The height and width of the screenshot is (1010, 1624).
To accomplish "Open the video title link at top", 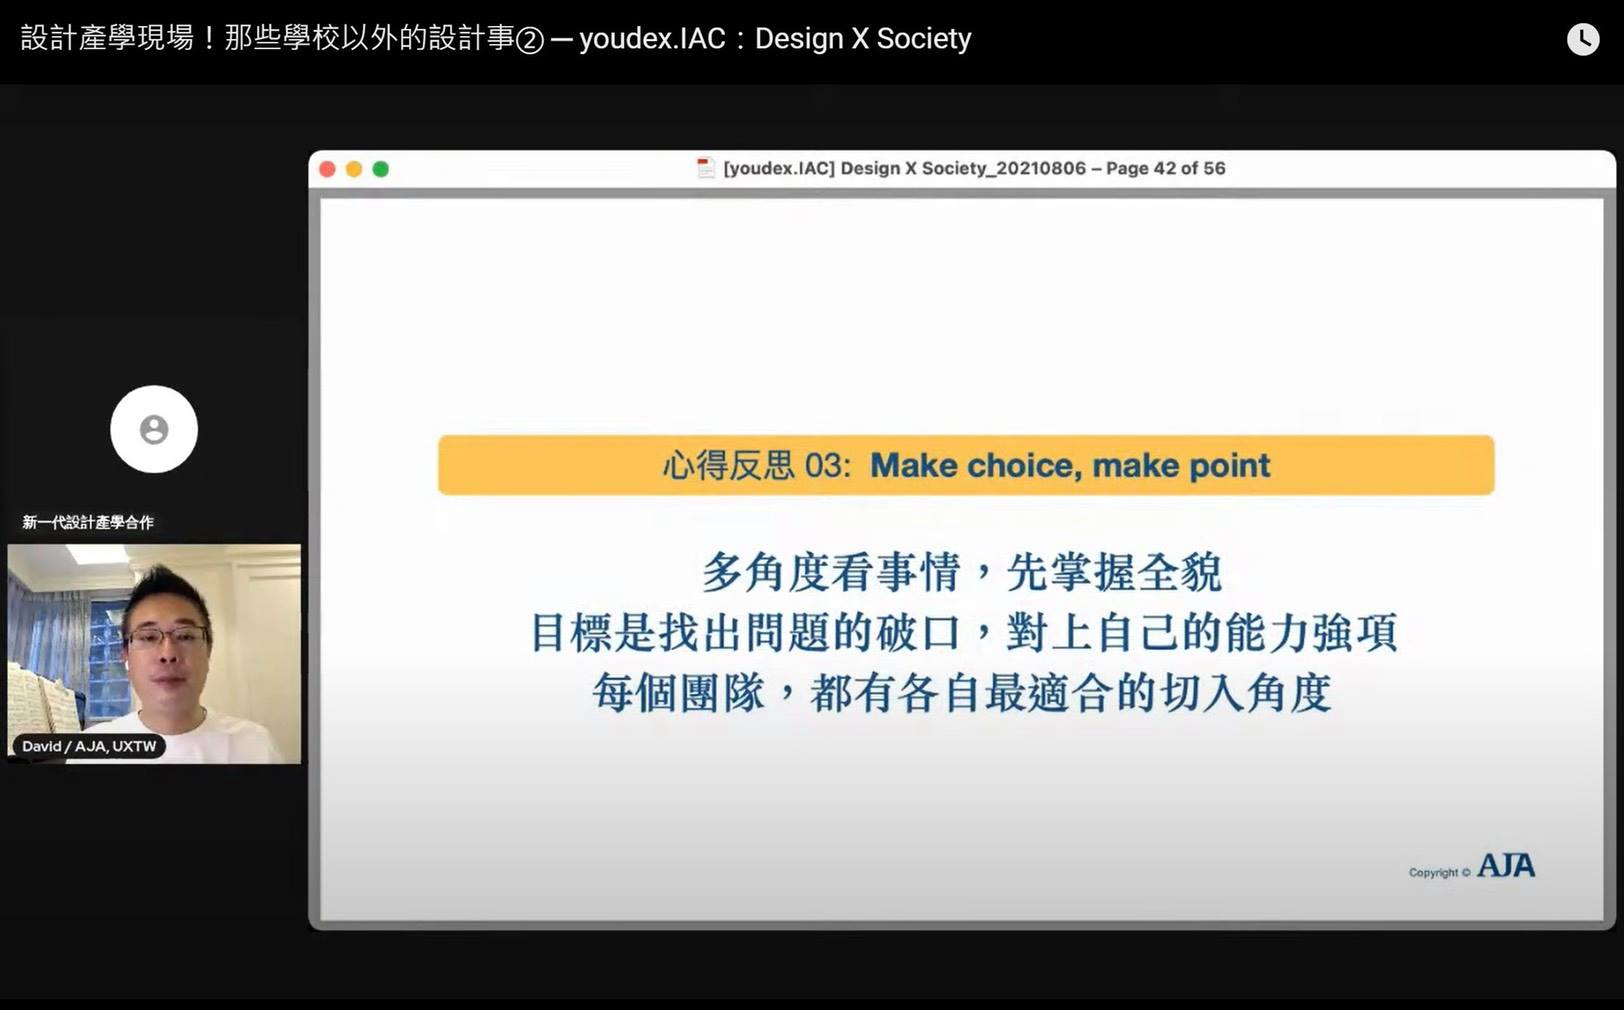I will (x=496, y=39).
